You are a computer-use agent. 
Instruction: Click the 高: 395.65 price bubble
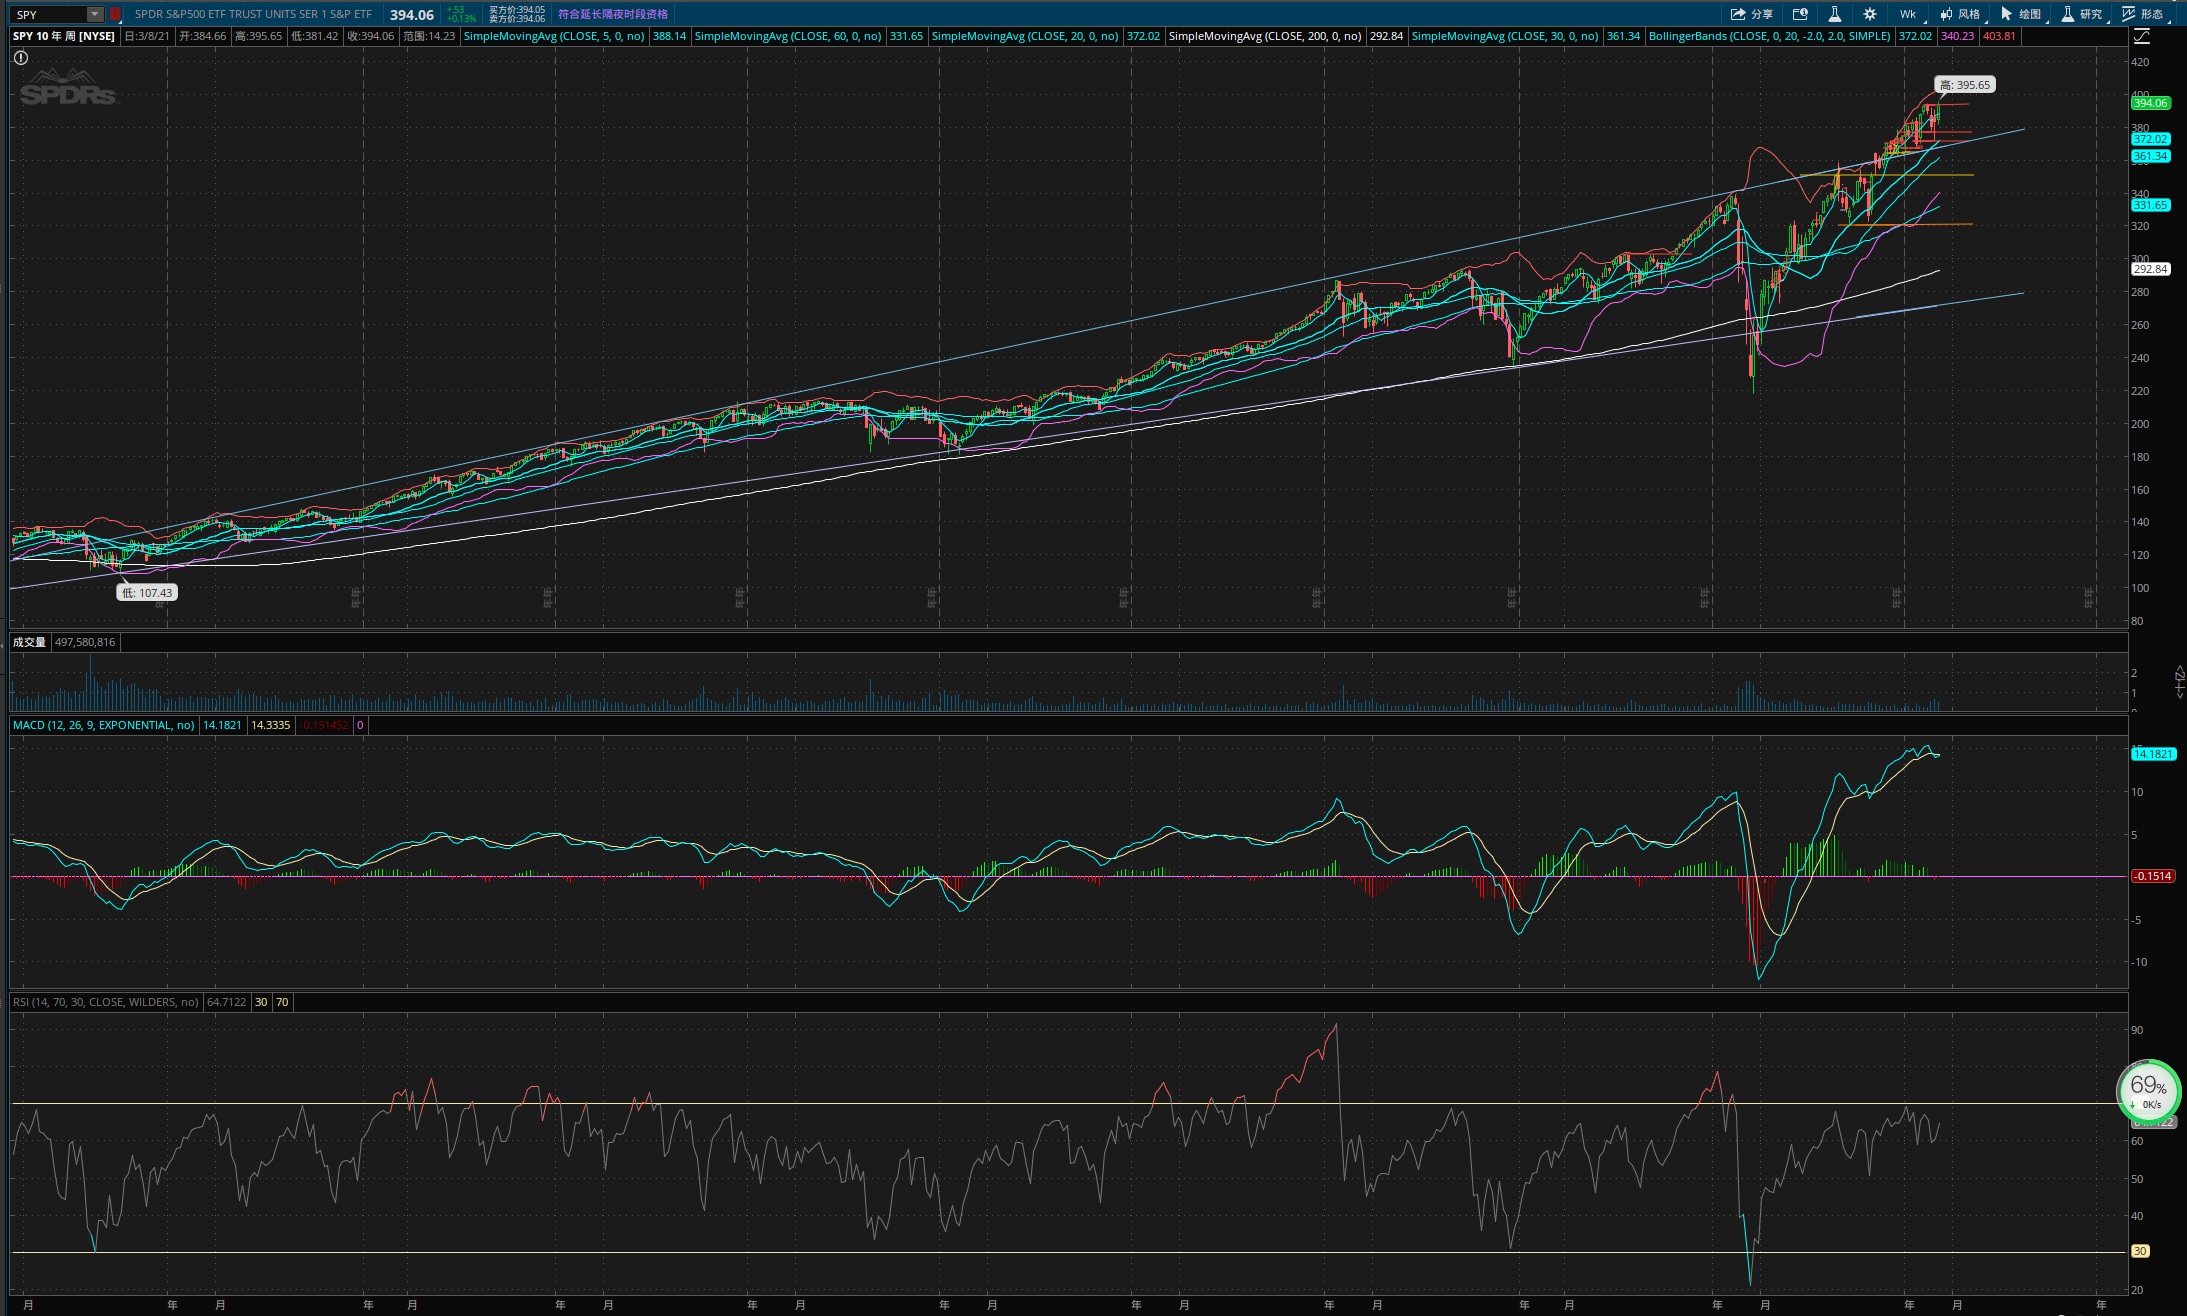1966,85
